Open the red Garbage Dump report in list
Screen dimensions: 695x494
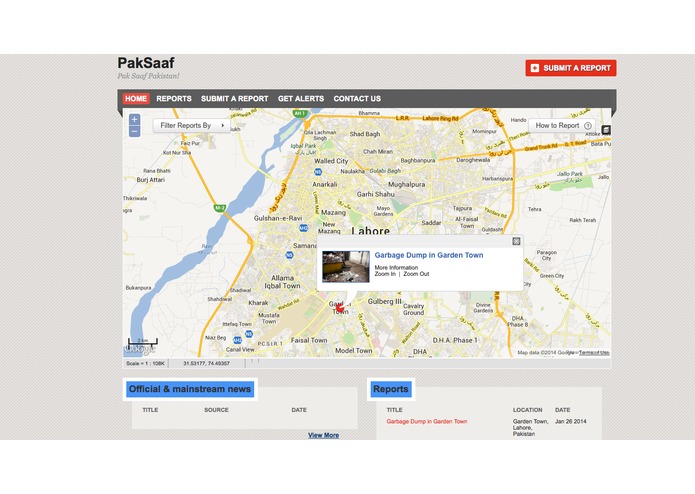coord(427,421)
